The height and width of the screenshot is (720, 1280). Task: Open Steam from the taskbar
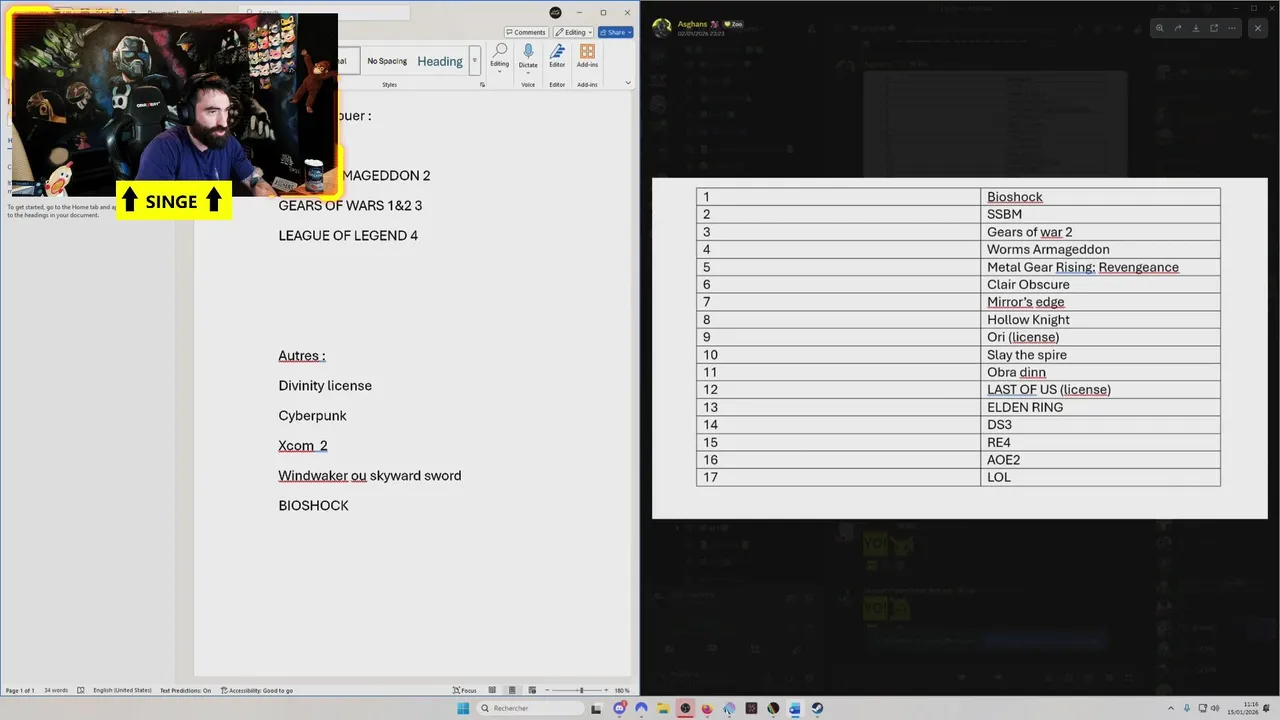[817, 708]
